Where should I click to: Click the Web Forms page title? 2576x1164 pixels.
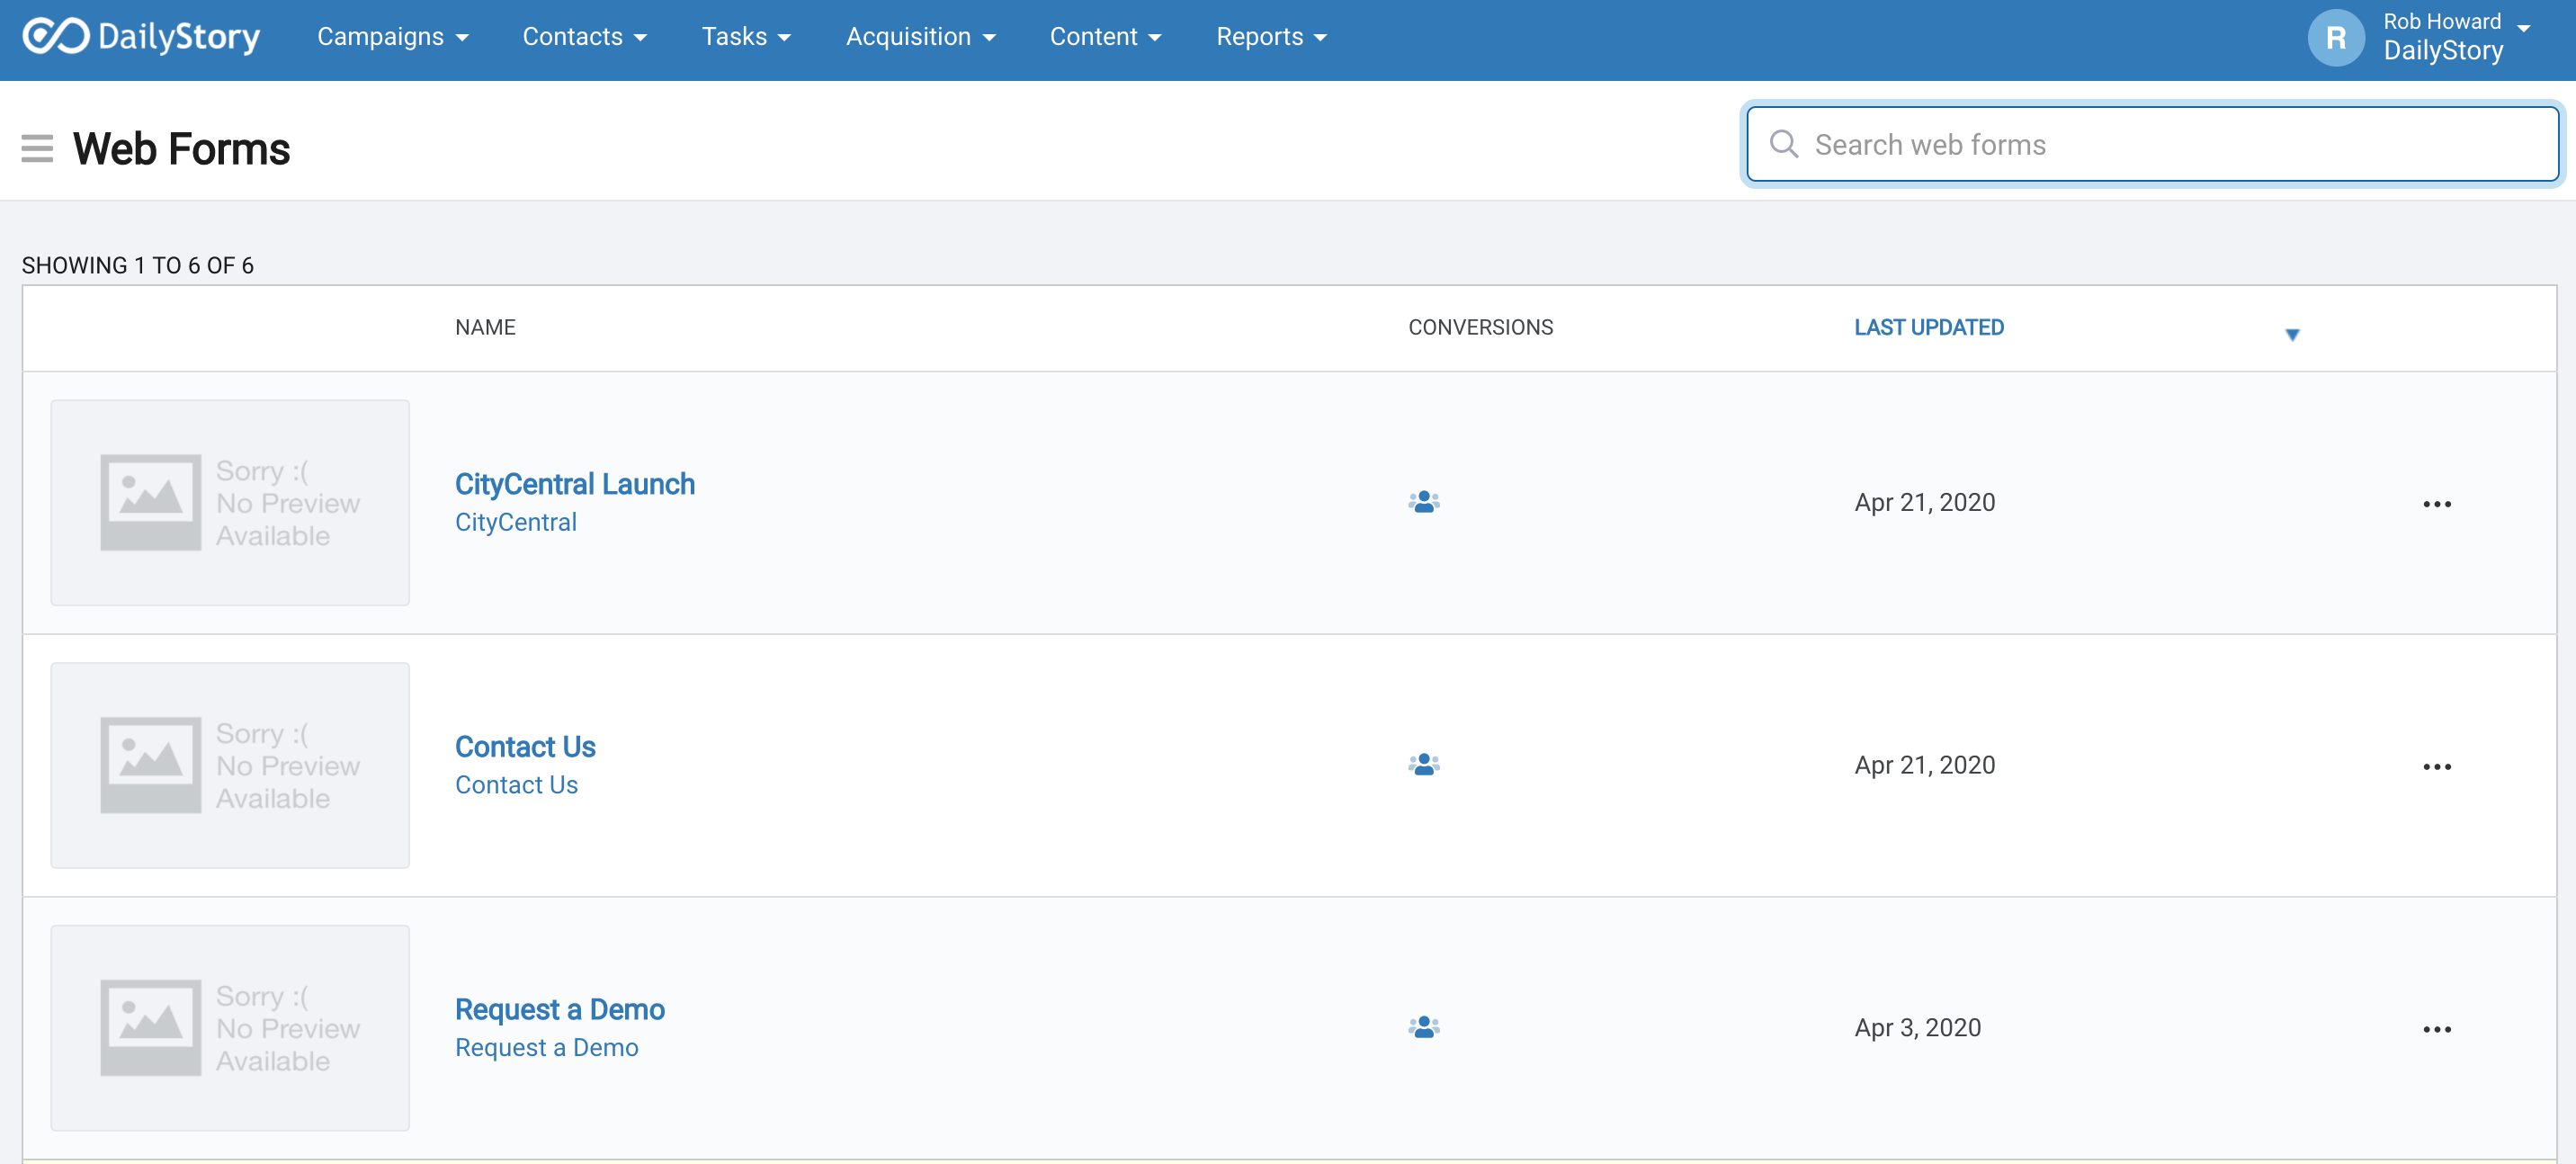pyautogui.click(x=181, y=149)
